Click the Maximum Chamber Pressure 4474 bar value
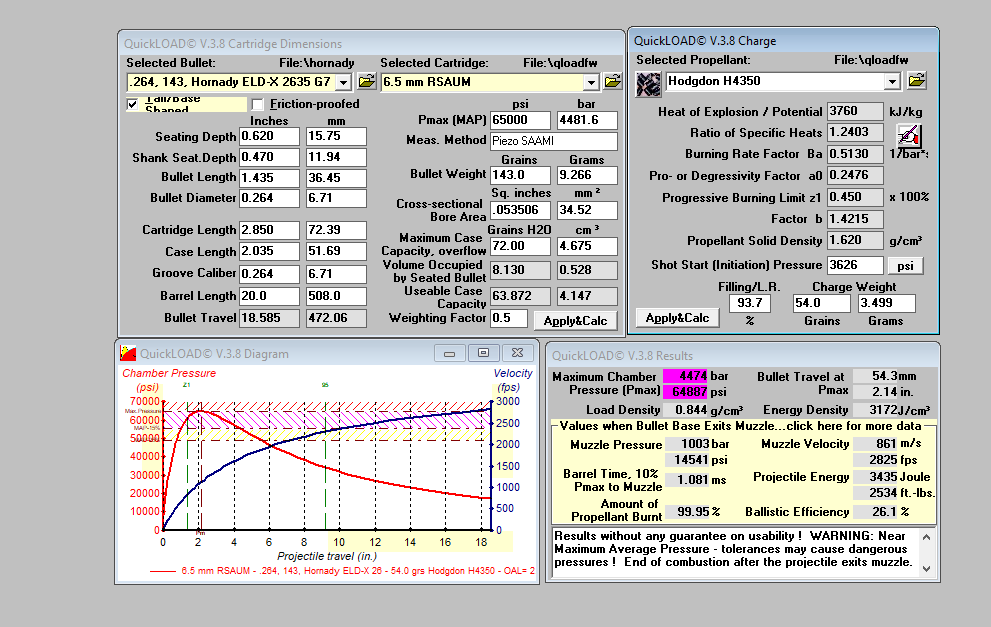991x627 pixels. click(685, 376)
